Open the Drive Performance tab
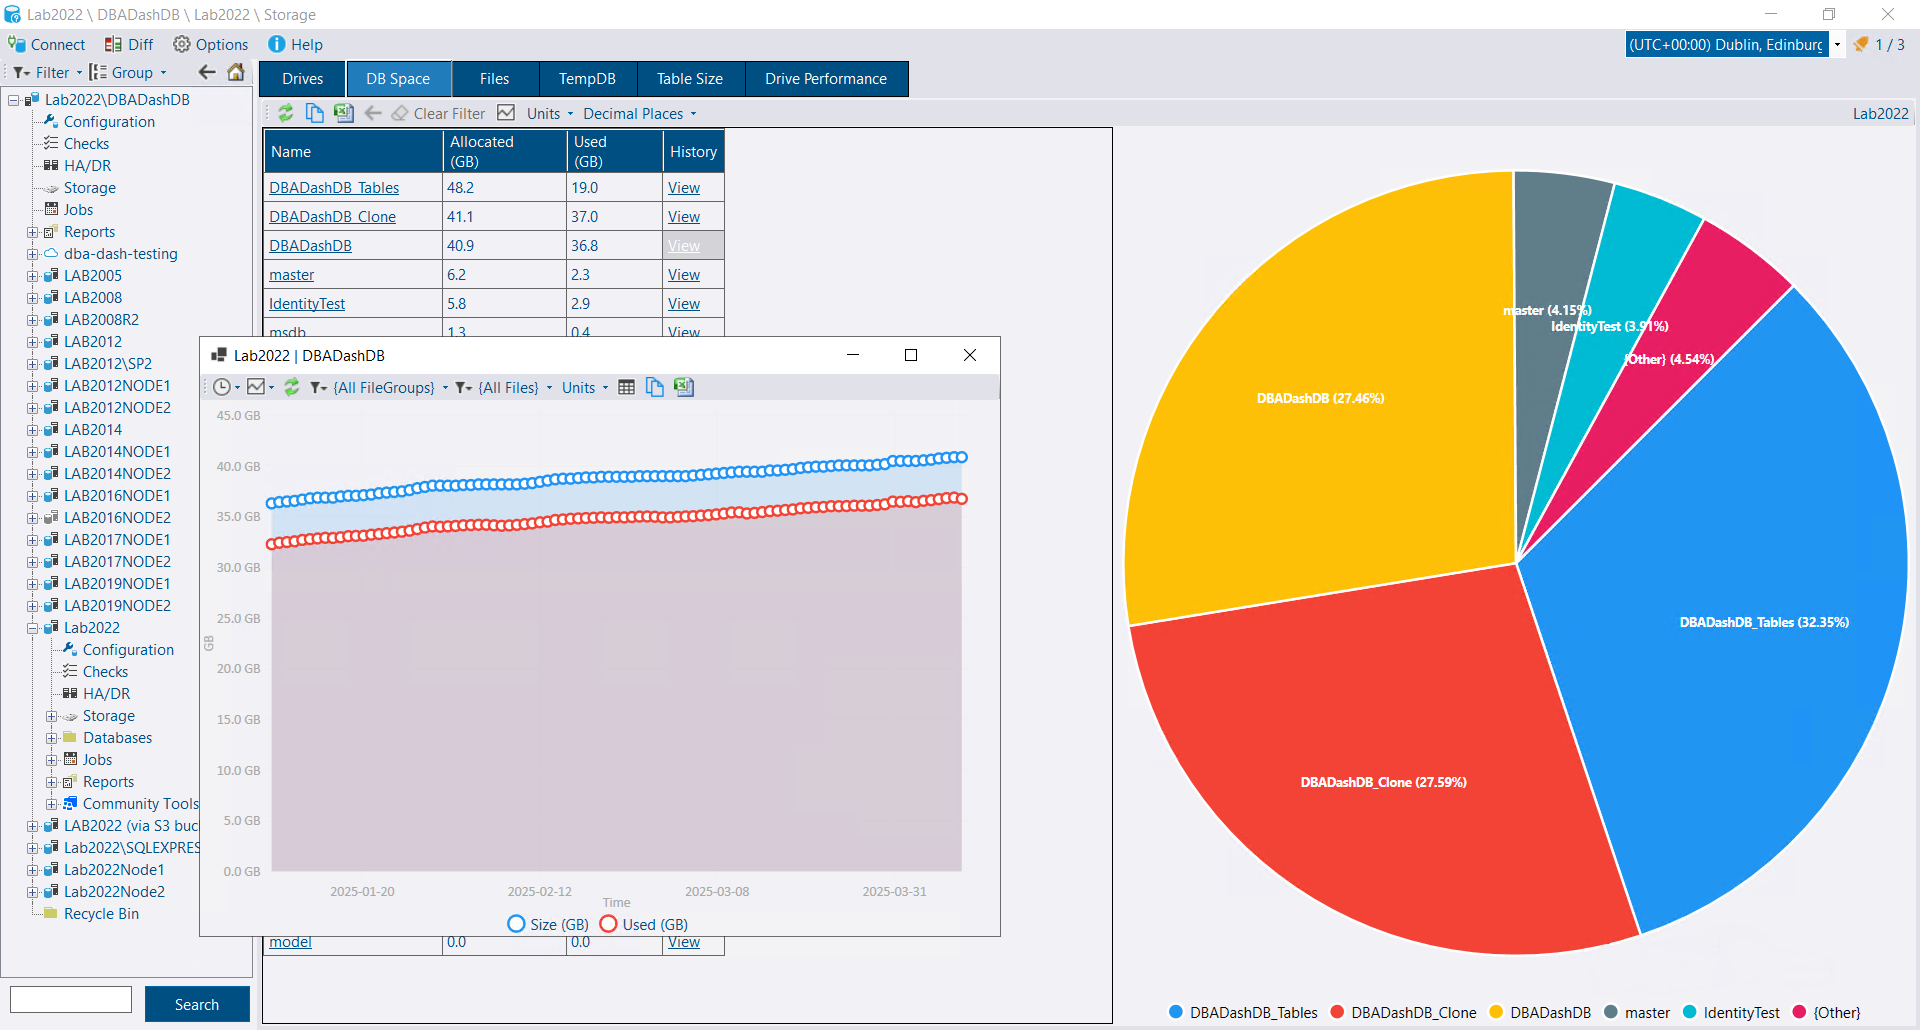 [825, 79]
